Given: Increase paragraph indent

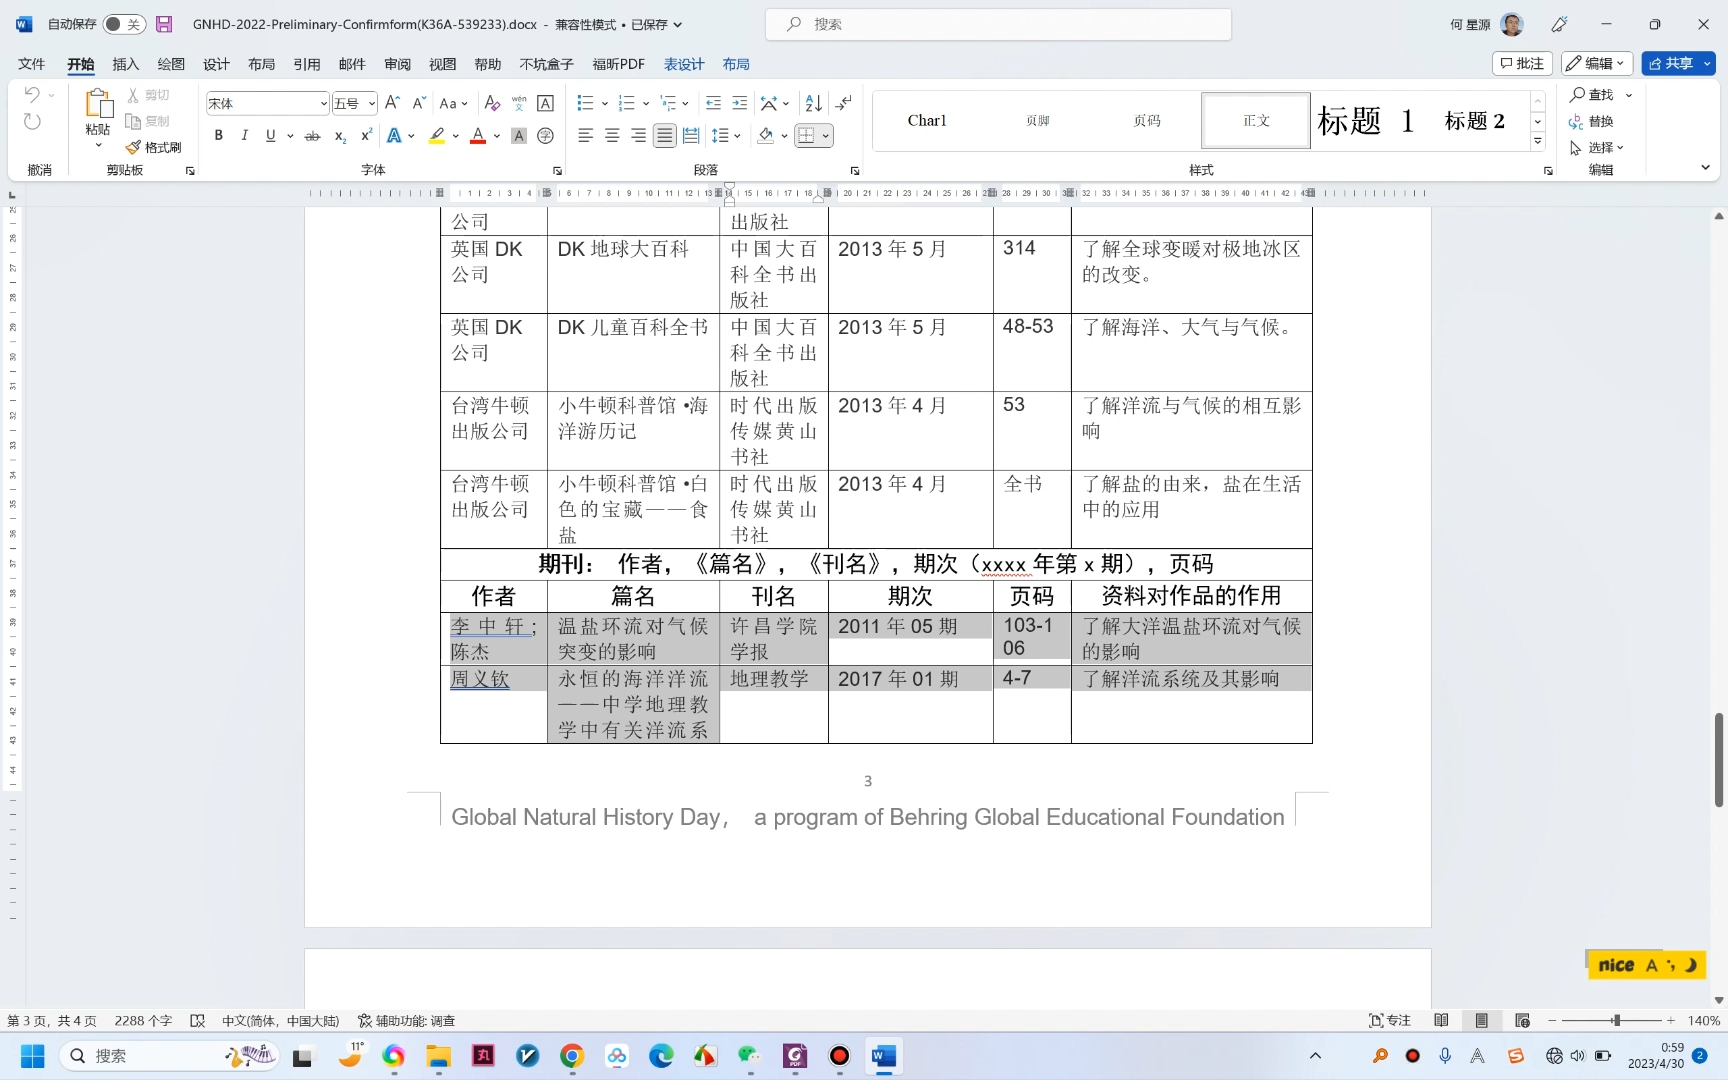Looking at the screenshot, I should (x=739, y=103).
